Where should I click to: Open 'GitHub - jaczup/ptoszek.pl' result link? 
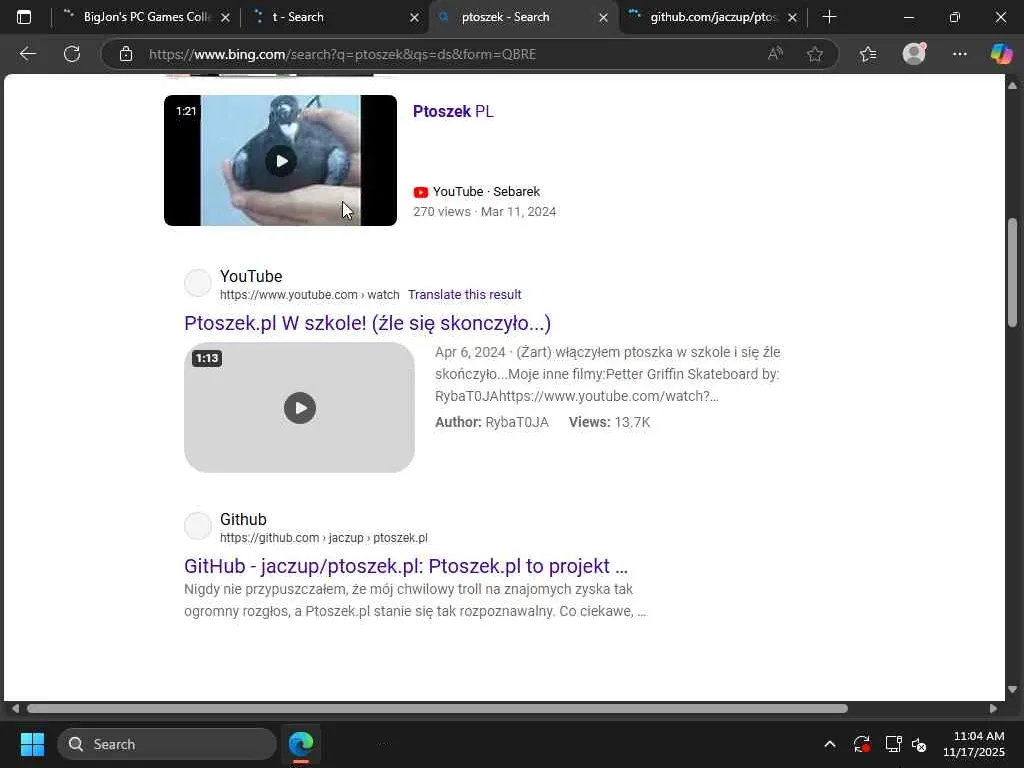coord(406,566)
